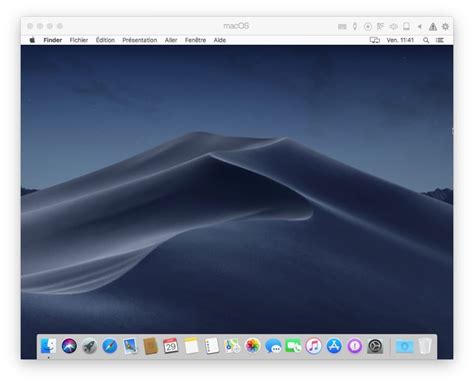Open the Aide menu
The image size is (474, 384).
220,40
